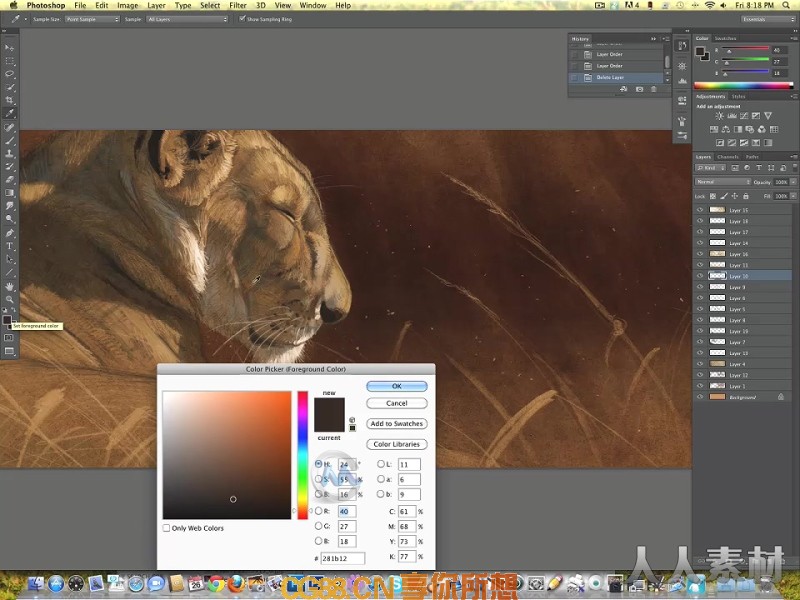Add a Color Balance adjustment
Image resolution: width=800 pixels, height=600 pixels.
point(726,130)
